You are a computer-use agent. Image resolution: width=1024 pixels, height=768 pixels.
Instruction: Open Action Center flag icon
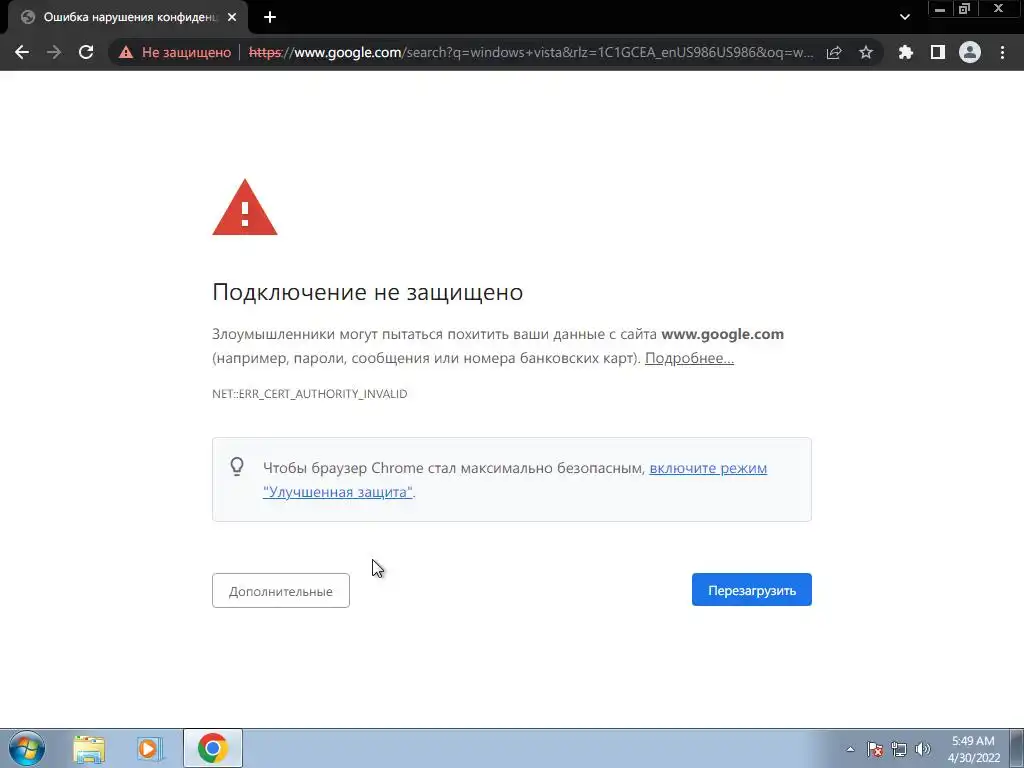coord(875,749)
